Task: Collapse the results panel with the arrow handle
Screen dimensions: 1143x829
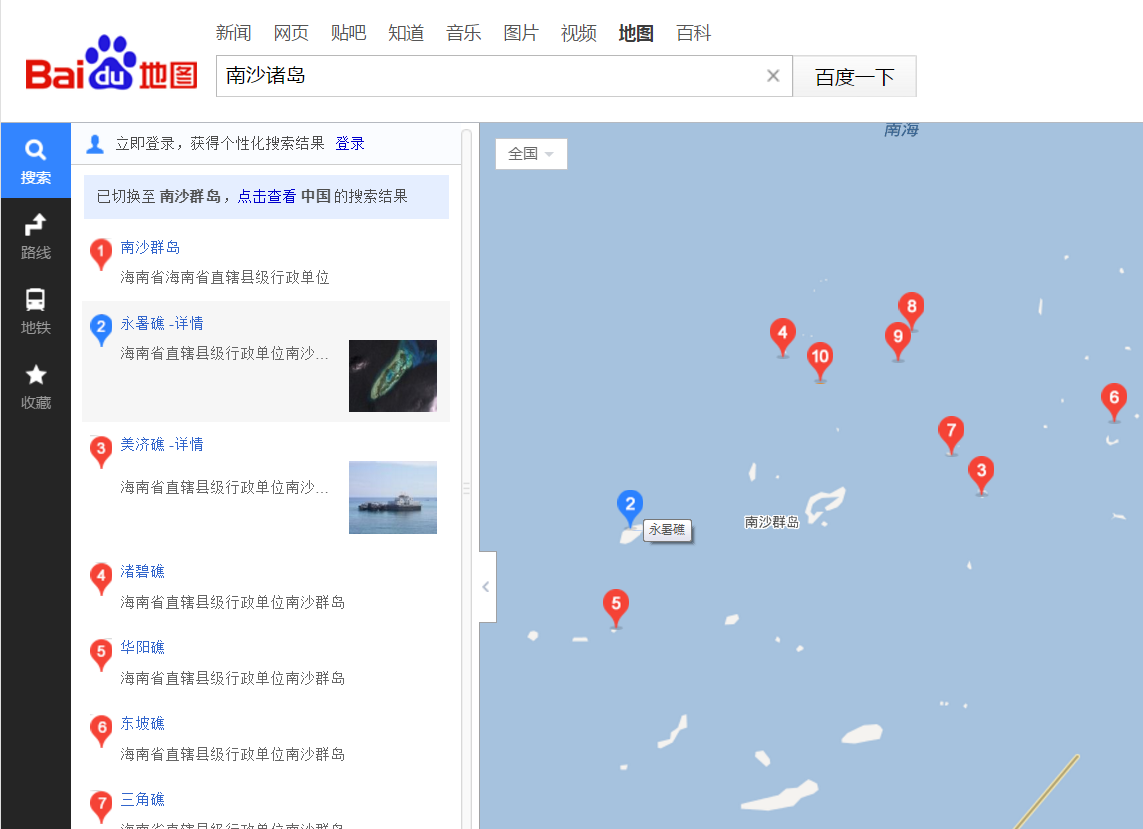Action: point(487,587)
